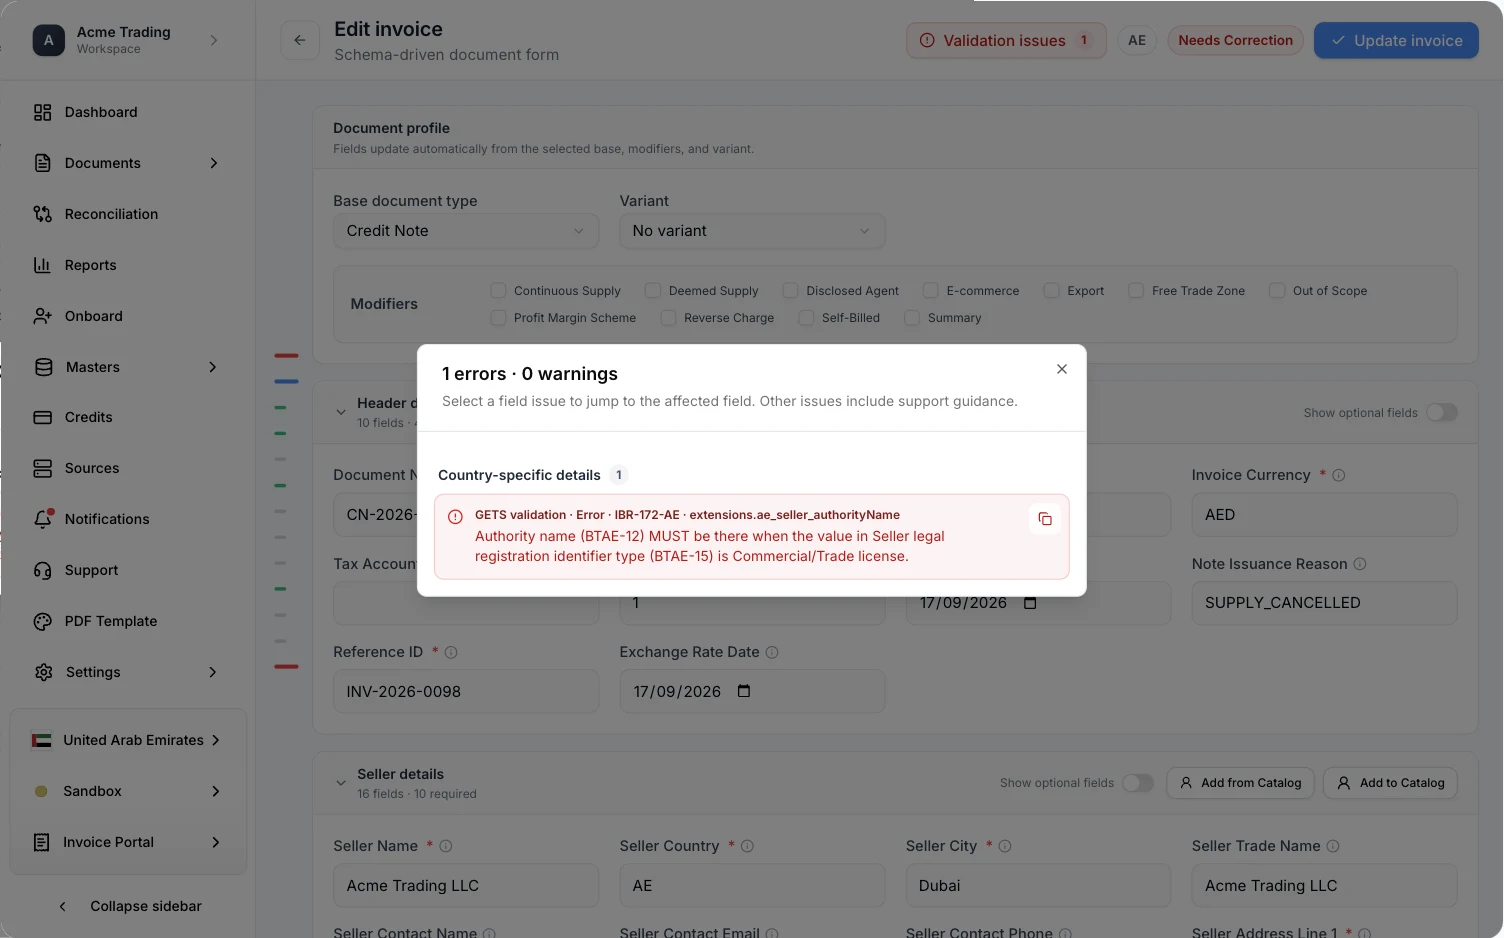This screenshot has height=938, width=1504.
Task: Check the Continuous Supply modifier
Action: coord(498,290)
